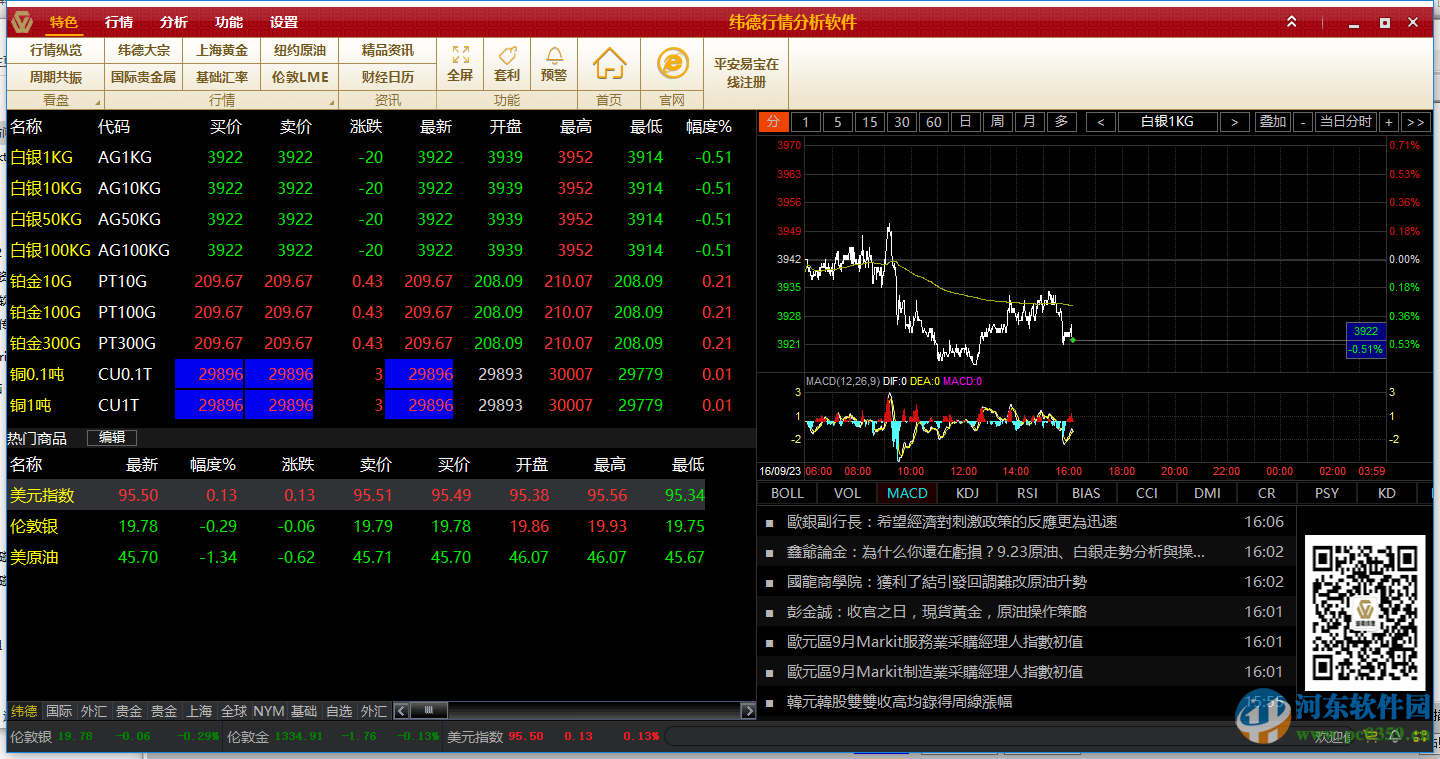1440x759 pixels.
Task: Click the 伦敦LME button
Action: [x=299, y=77]
